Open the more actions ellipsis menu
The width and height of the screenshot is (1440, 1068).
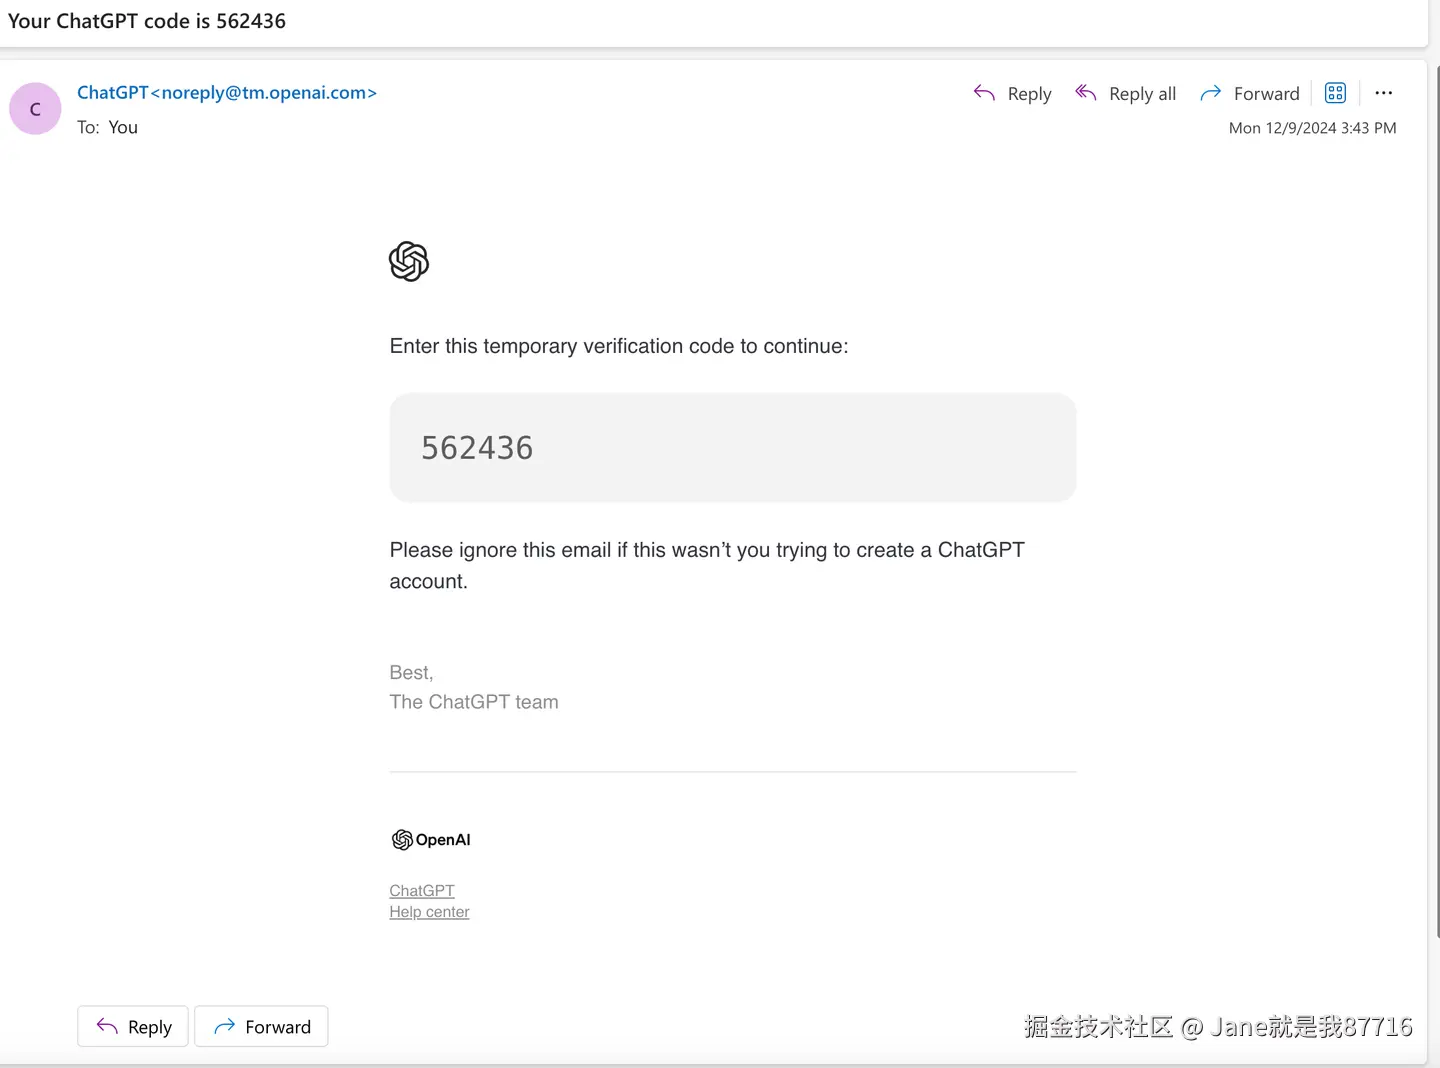click(1383, 93)
